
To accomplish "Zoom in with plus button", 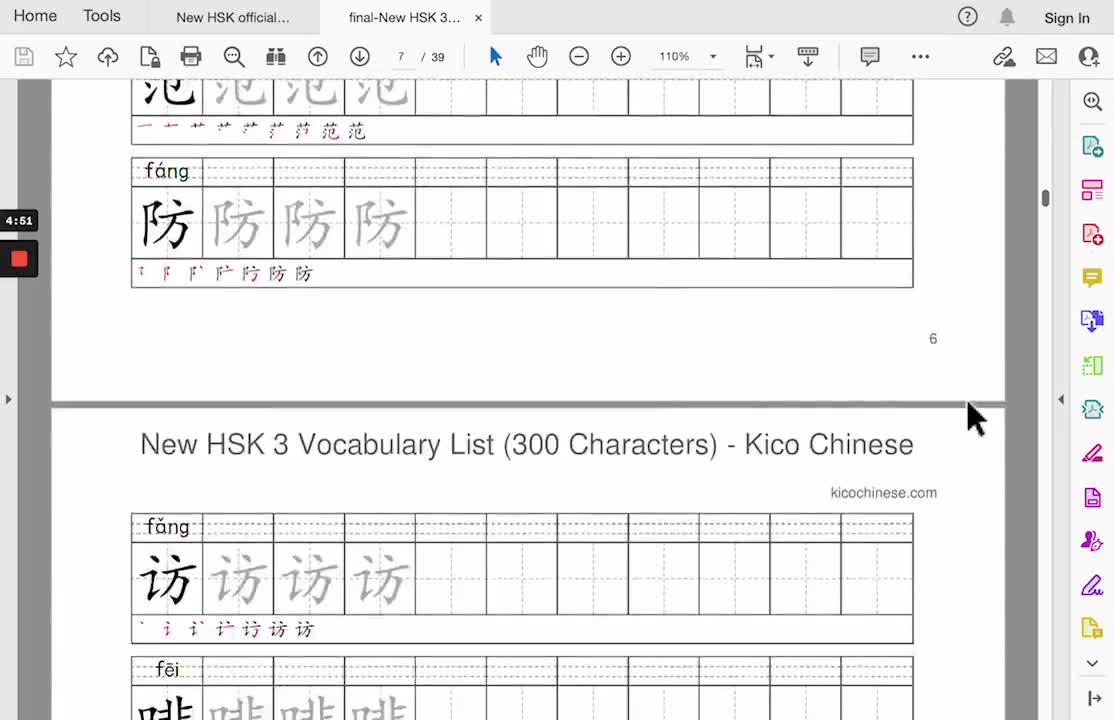I will pos(621,56).
